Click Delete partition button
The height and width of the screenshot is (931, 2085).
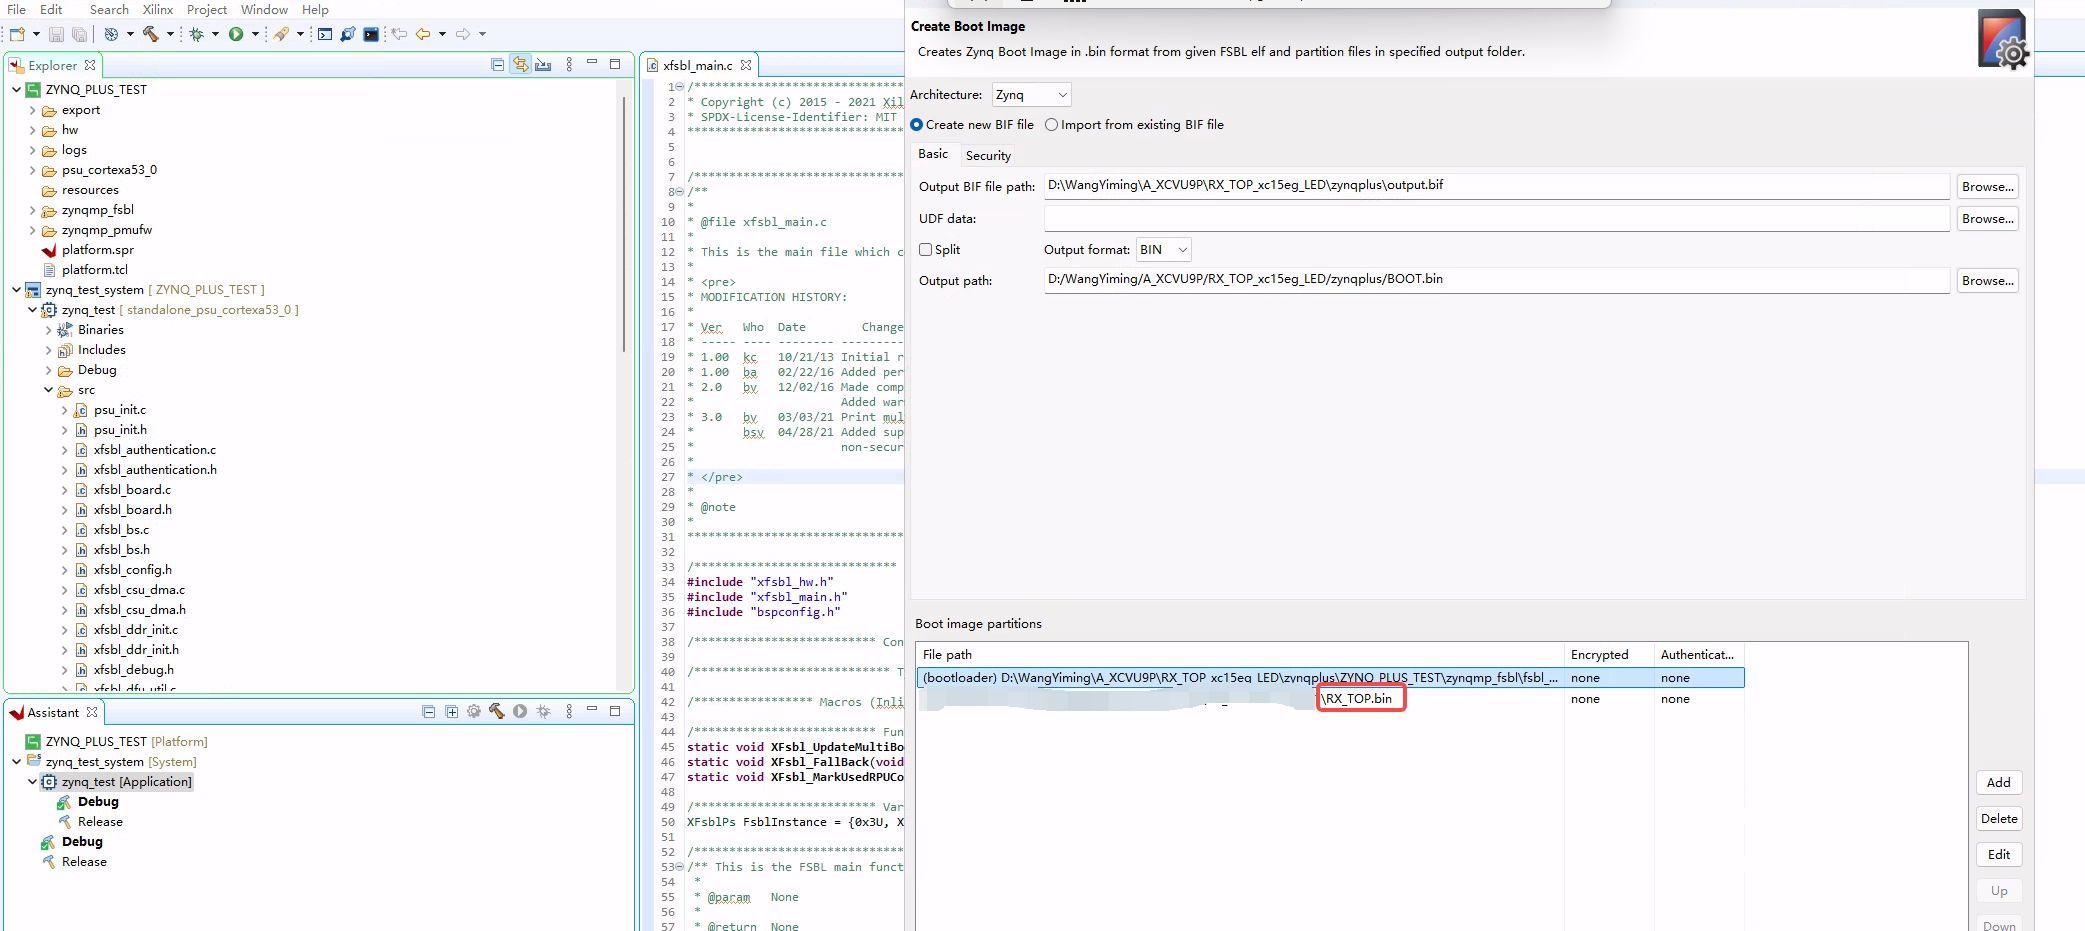click(1998, 819)
